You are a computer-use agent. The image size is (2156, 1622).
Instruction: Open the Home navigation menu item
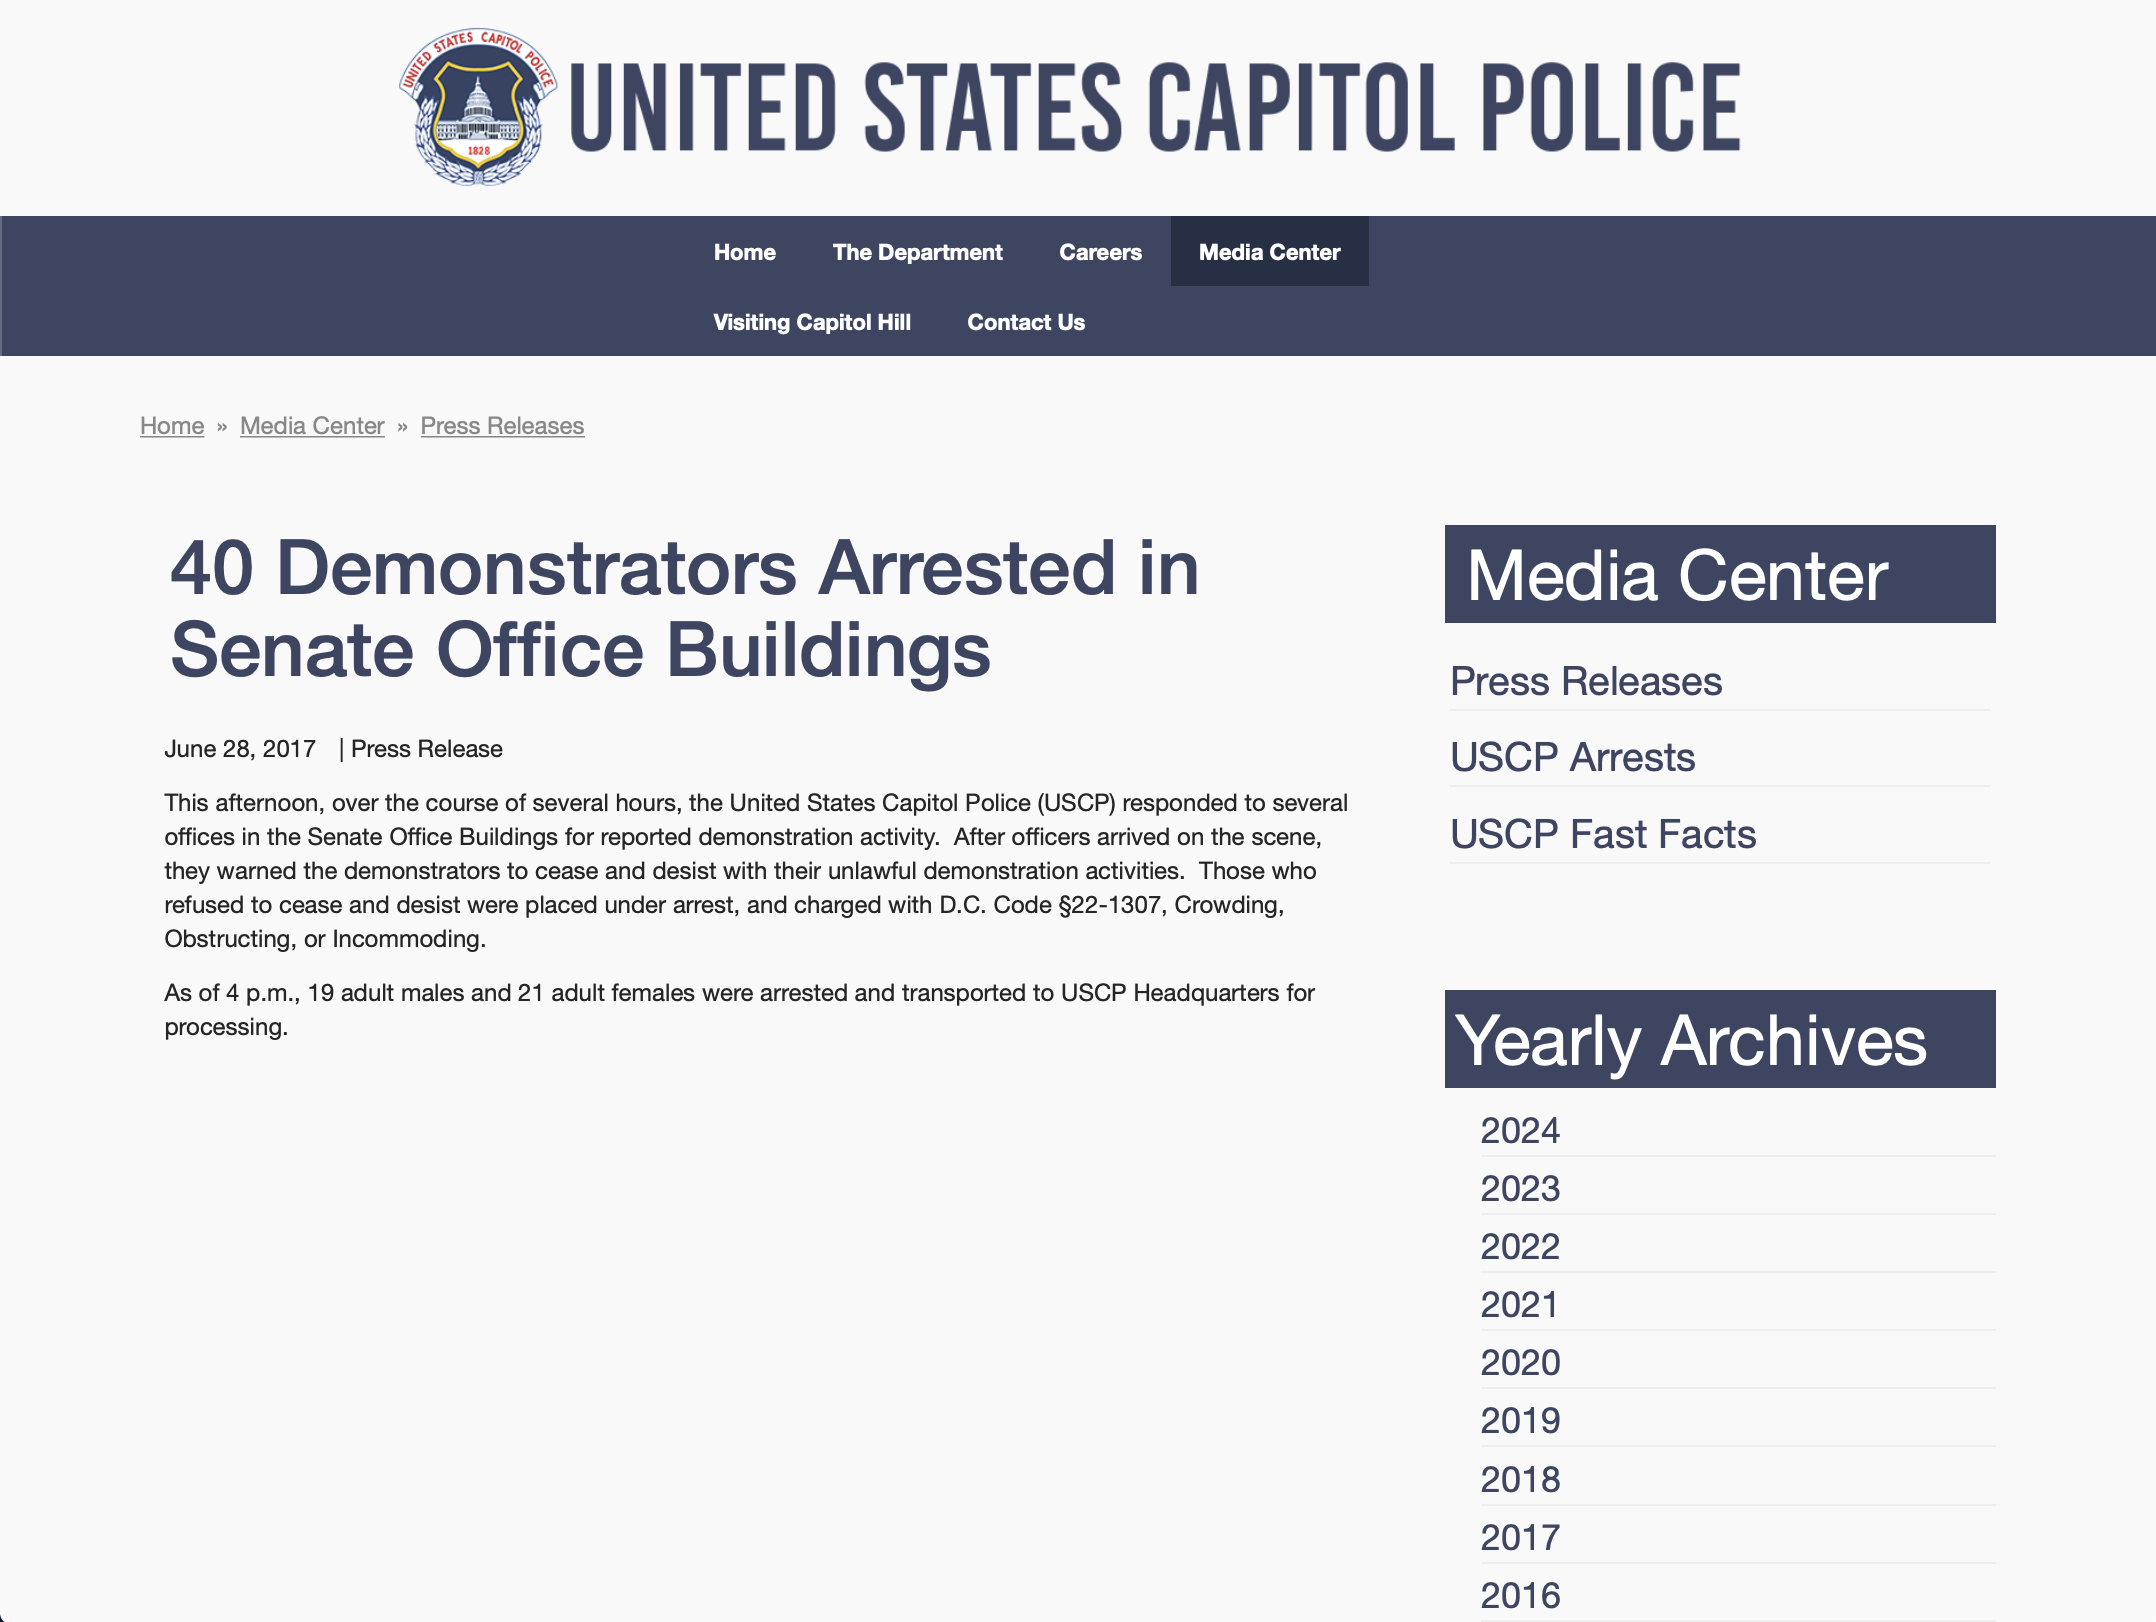tap(744, 252)
